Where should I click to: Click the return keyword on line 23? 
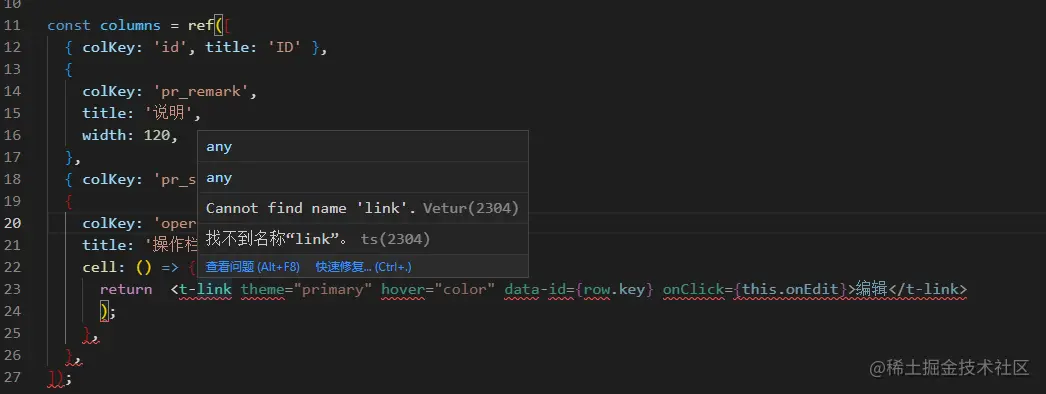(x=126, y=289)
